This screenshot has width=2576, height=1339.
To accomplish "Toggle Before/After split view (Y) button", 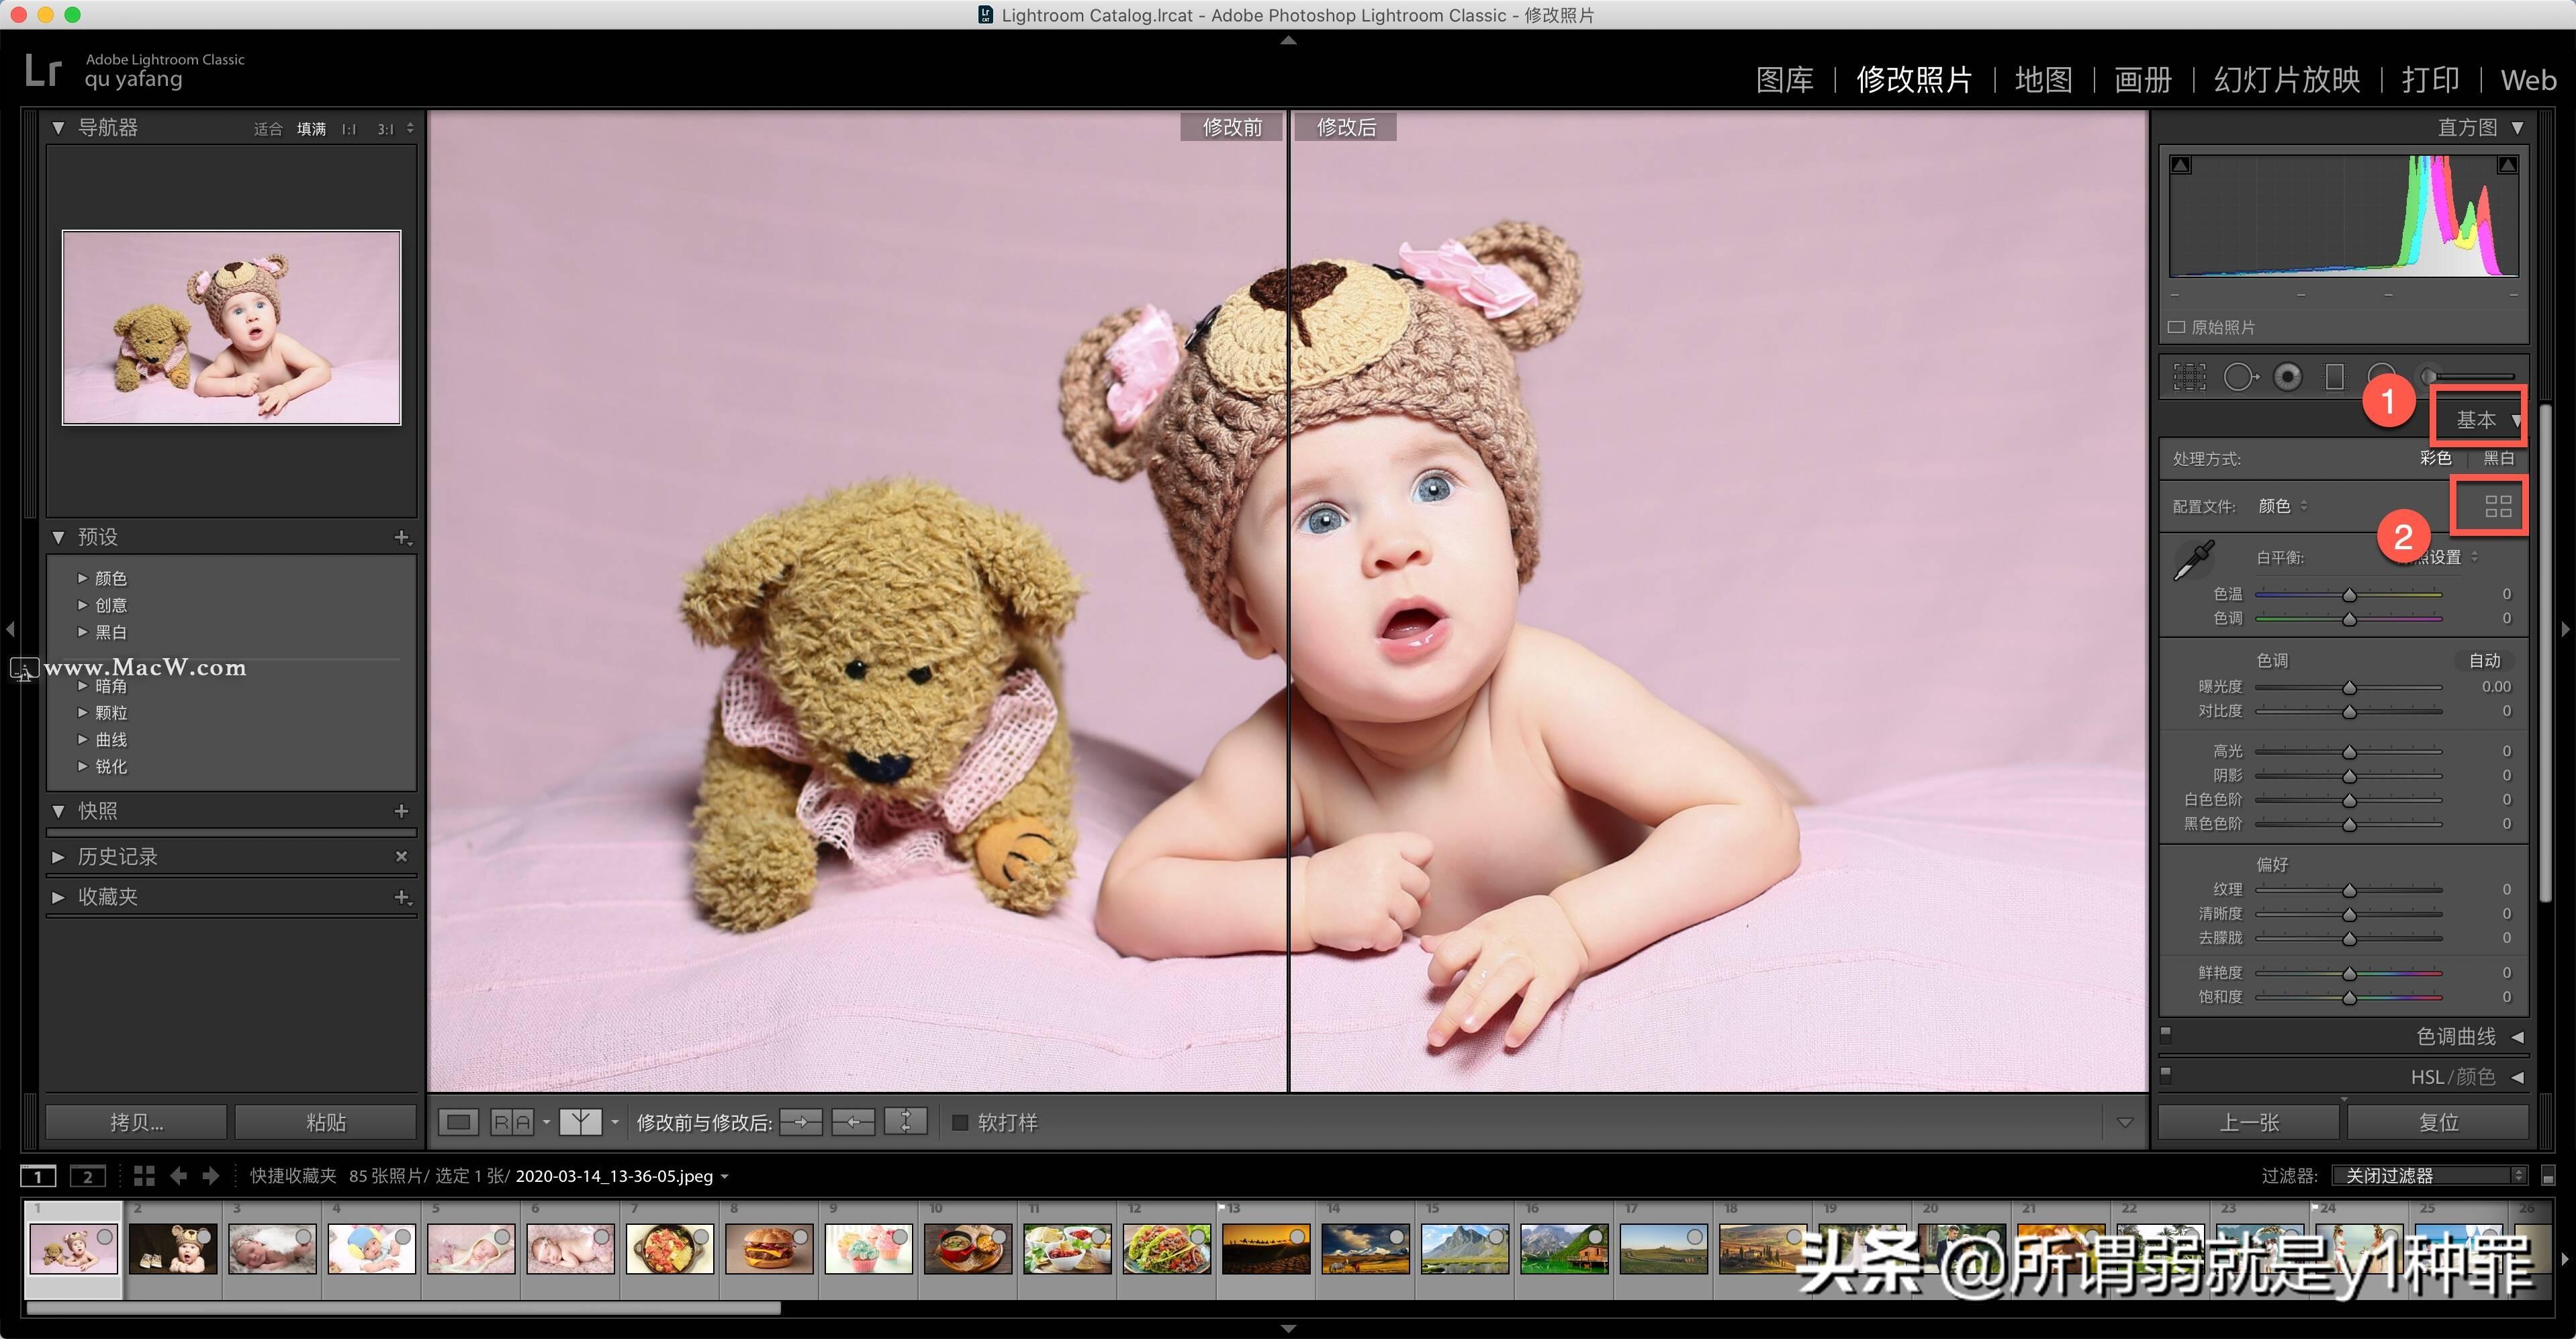I will point(580,1122).
